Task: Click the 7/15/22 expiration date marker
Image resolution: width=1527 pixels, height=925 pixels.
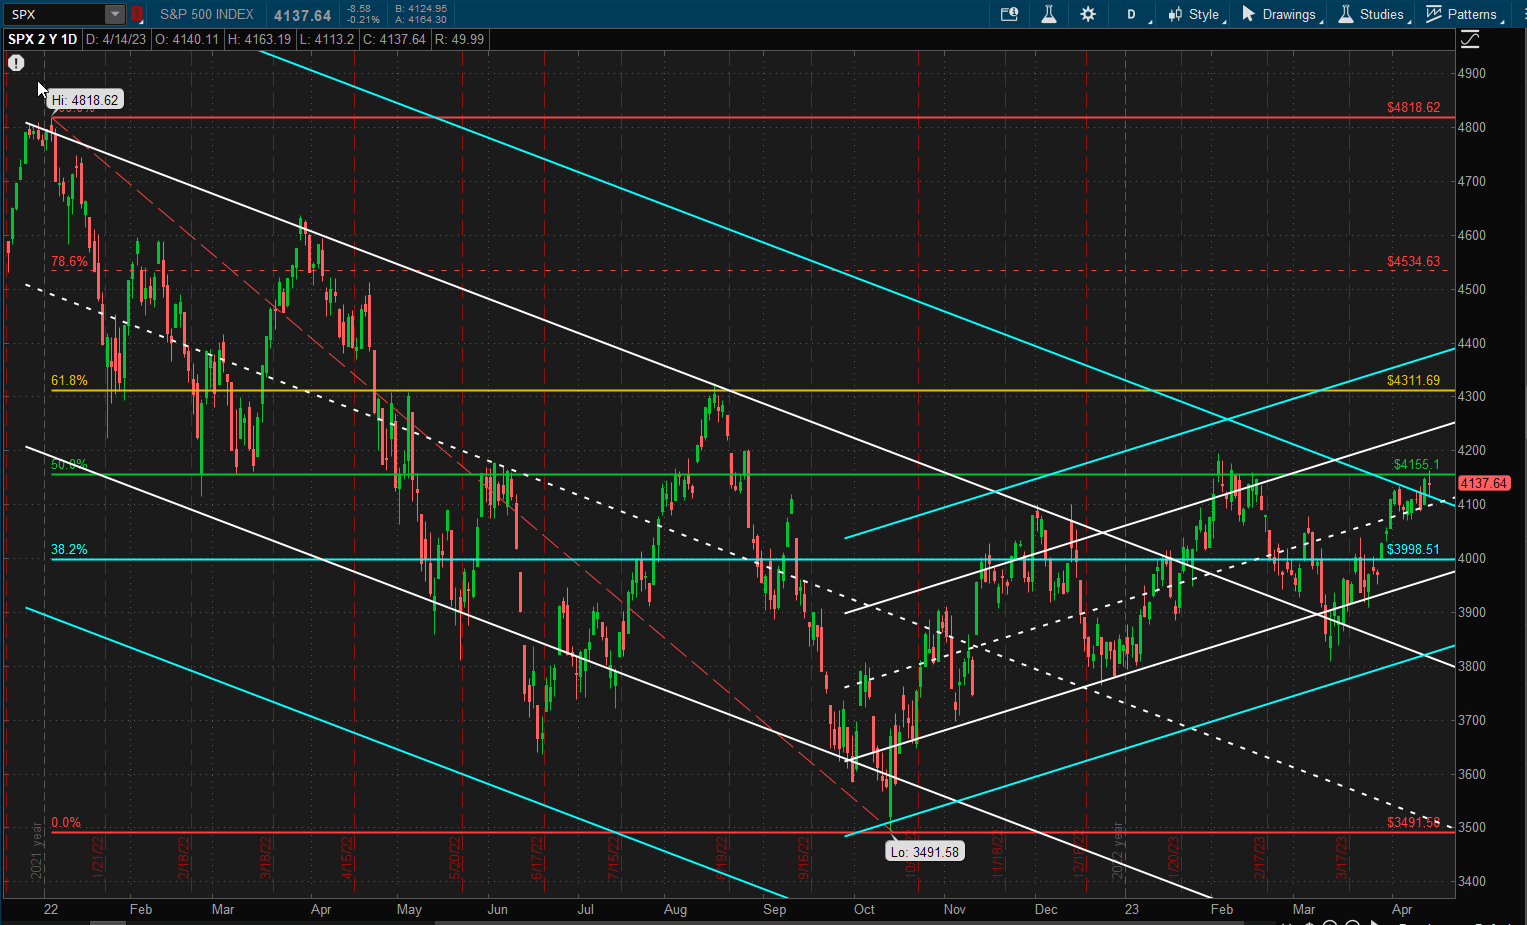Action: pos(614,858)
